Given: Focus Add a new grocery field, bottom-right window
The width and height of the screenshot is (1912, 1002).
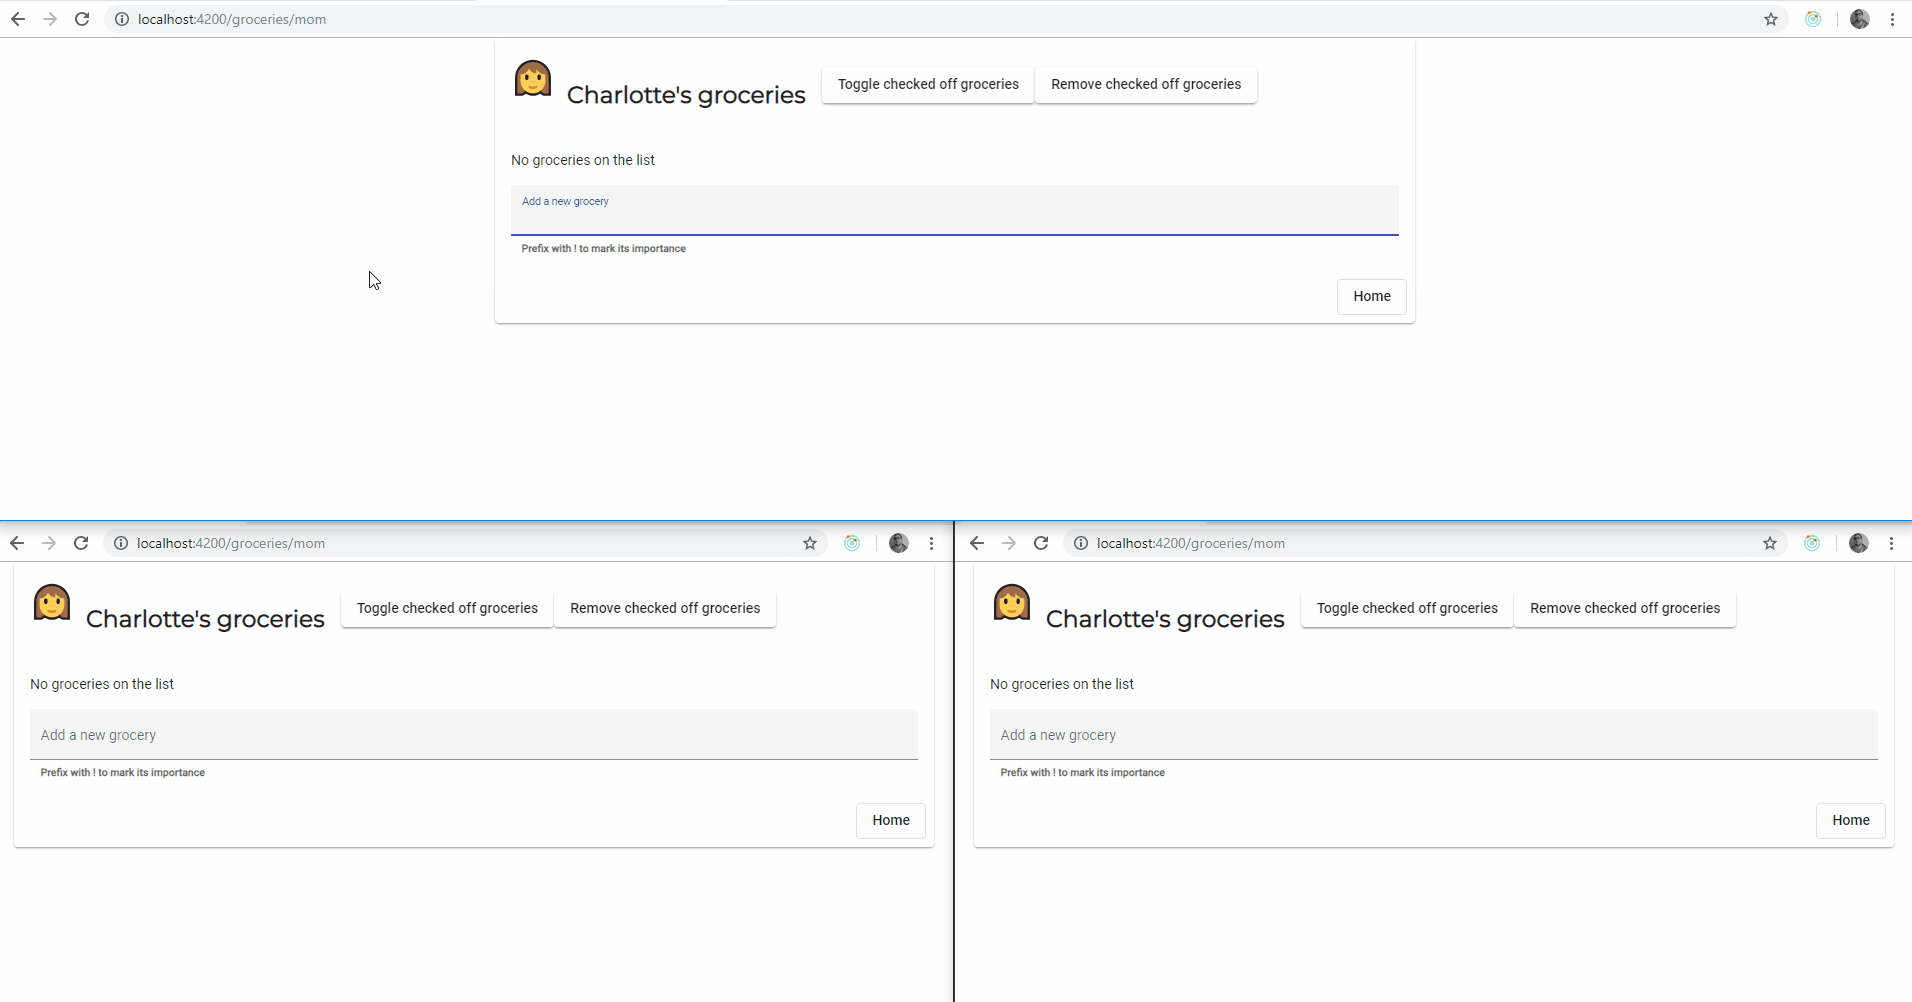Looking at the screenshot, I should click(1434, 735).
